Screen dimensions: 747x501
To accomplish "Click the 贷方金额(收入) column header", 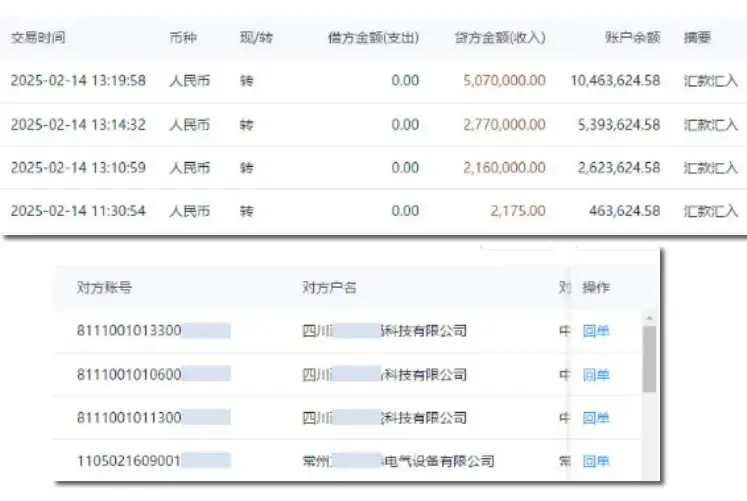I will coord(500,38).
